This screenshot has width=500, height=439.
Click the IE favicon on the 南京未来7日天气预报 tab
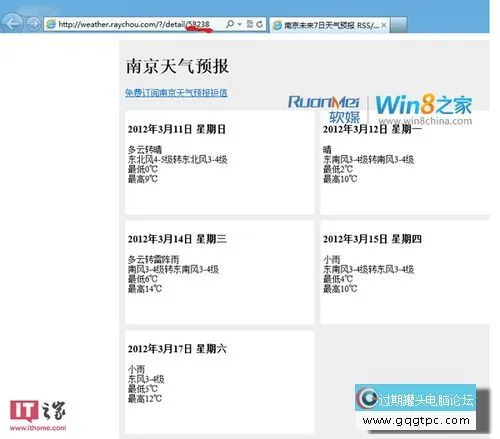(x=277, y=25)
